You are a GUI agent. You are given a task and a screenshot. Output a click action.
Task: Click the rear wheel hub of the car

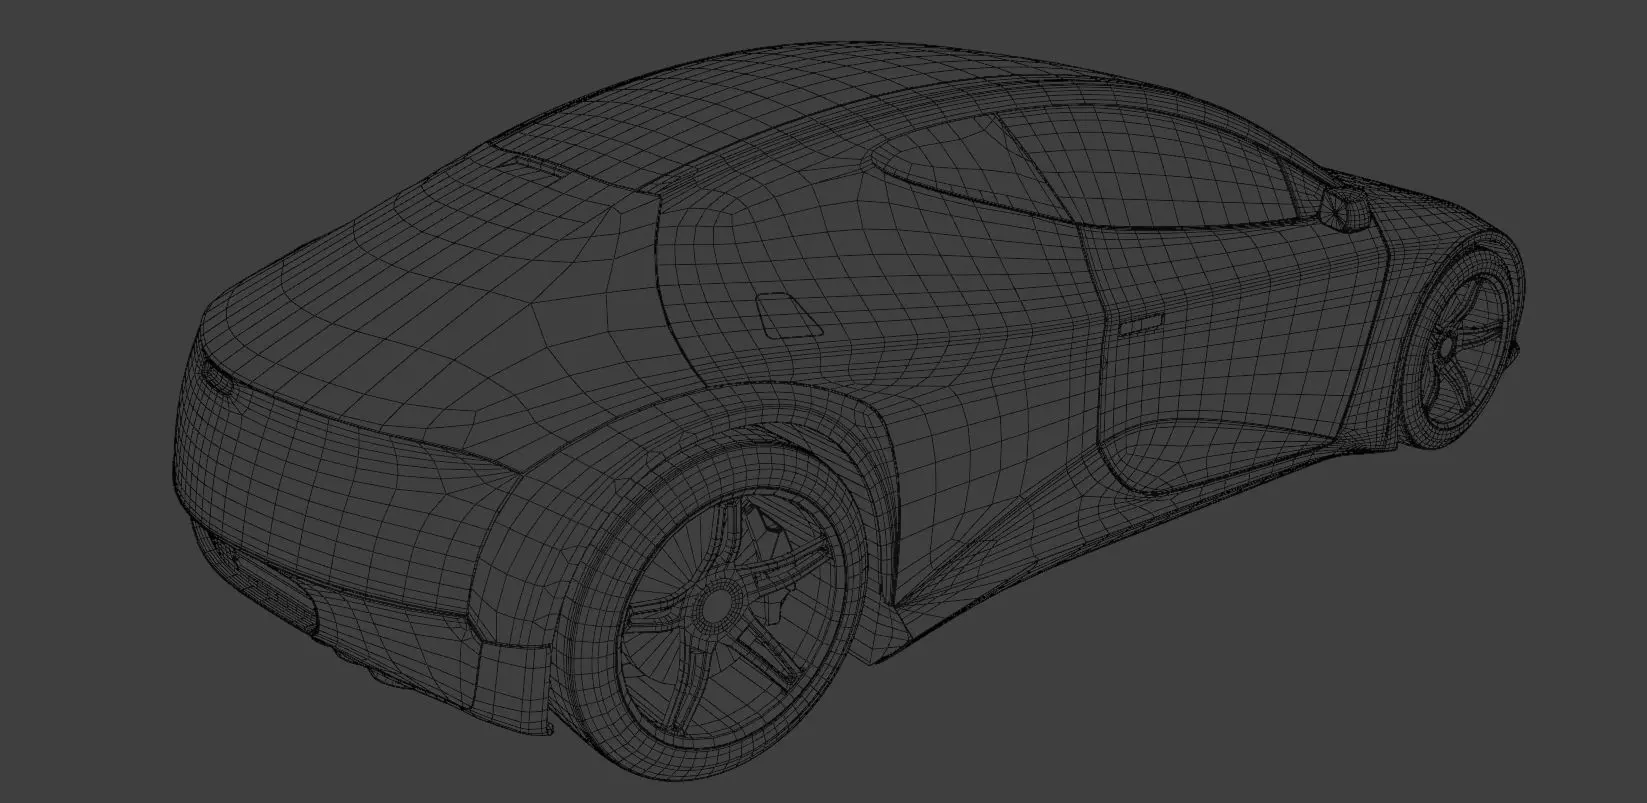click(718, 604)
